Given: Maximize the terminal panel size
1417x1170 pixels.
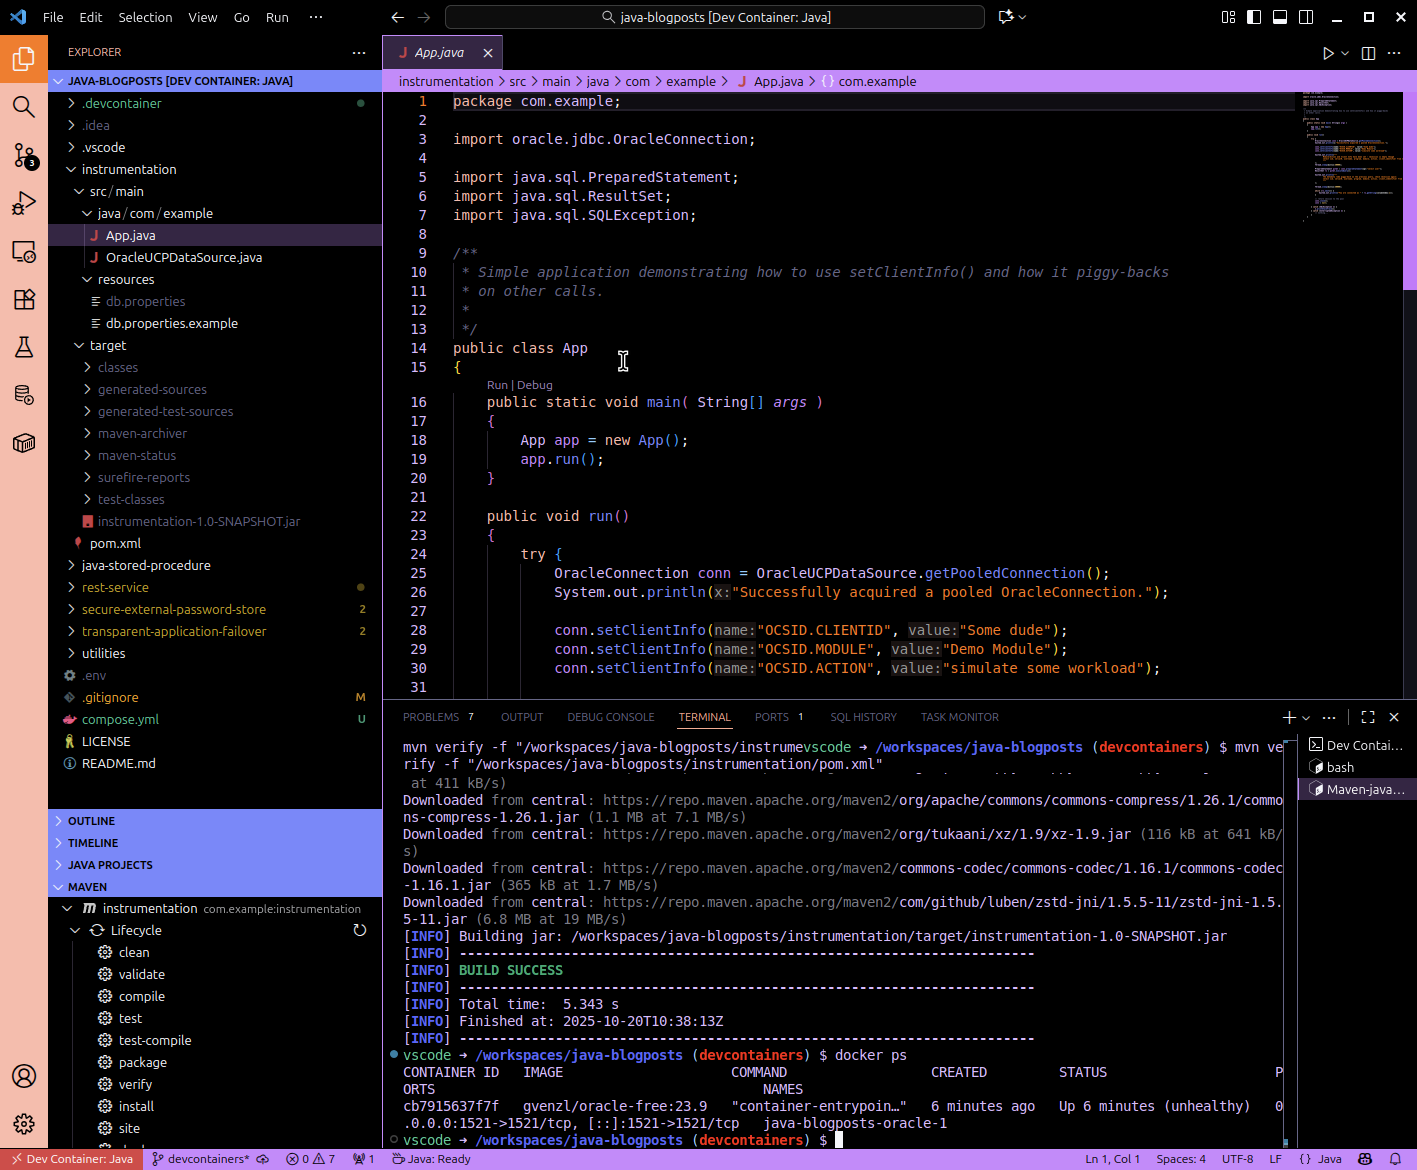Looking at the screenshot, I should click(x=1368, y=717).
